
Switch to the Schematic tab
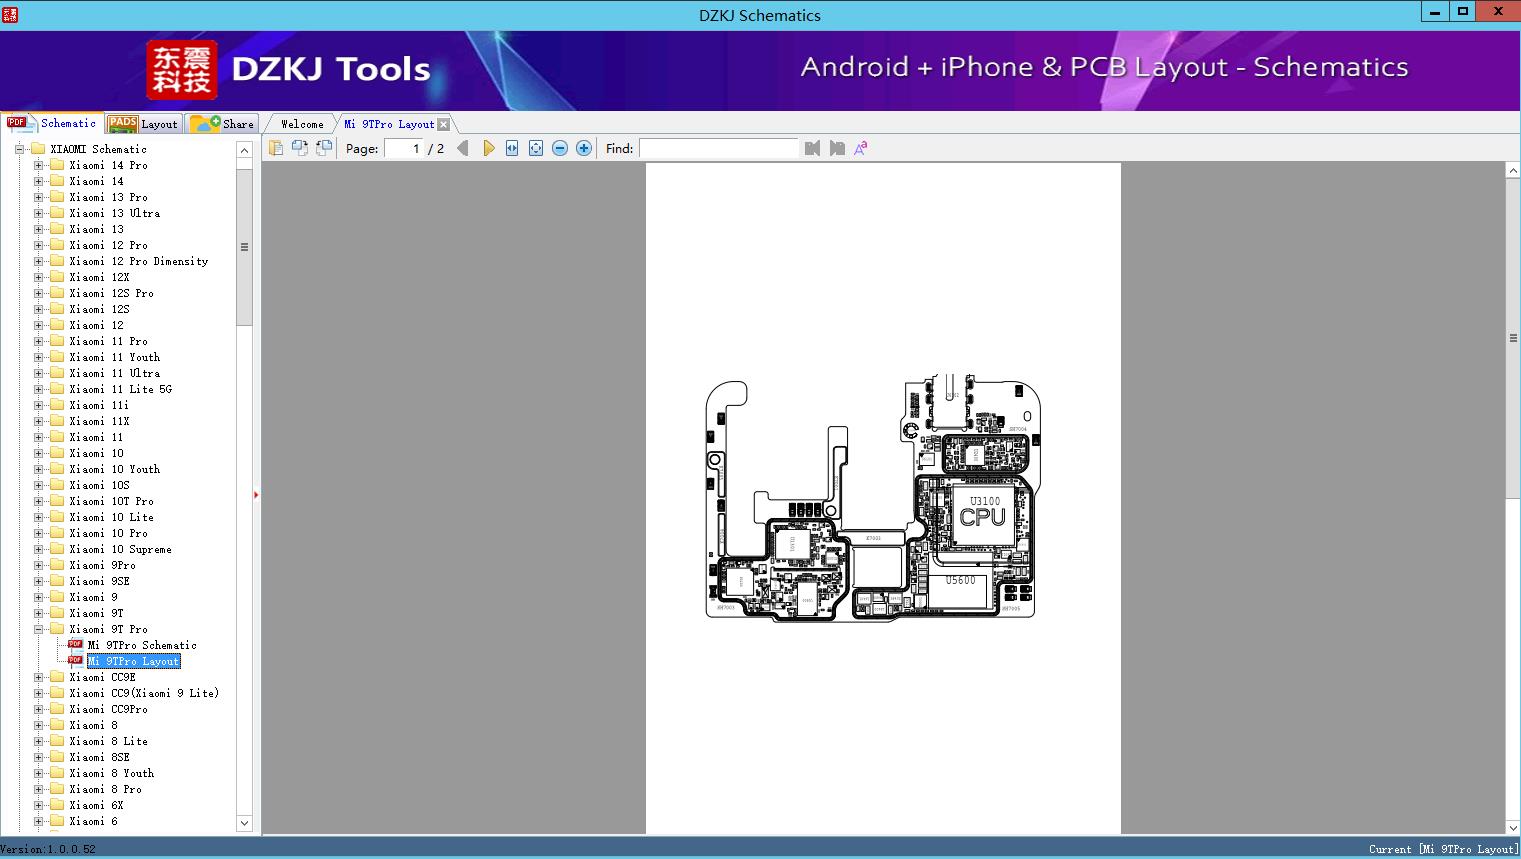(x=52, y=123)
